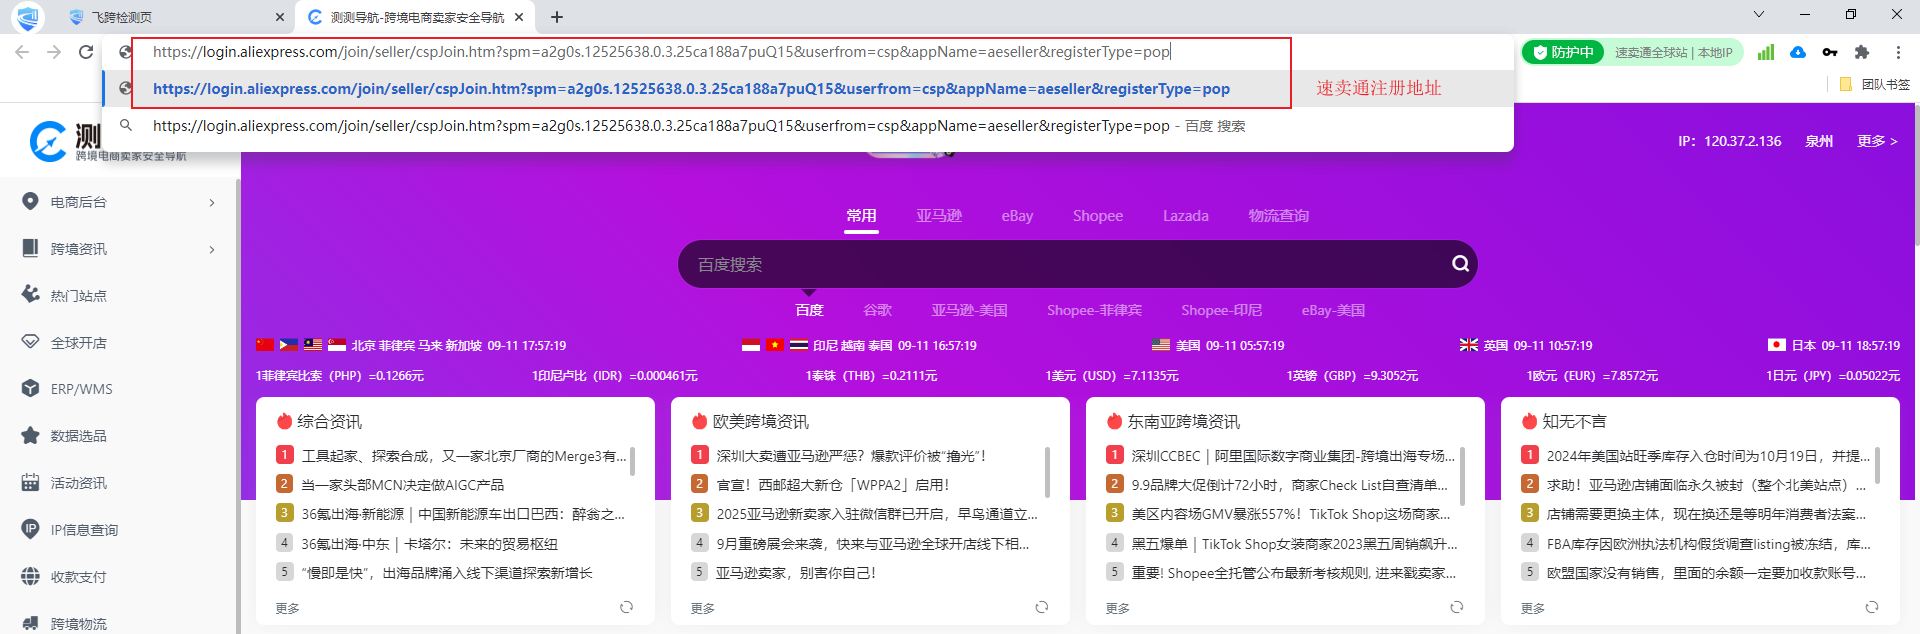
Task: Open the 更多 dropdown beside 泉州
Action: (1876, 141)
